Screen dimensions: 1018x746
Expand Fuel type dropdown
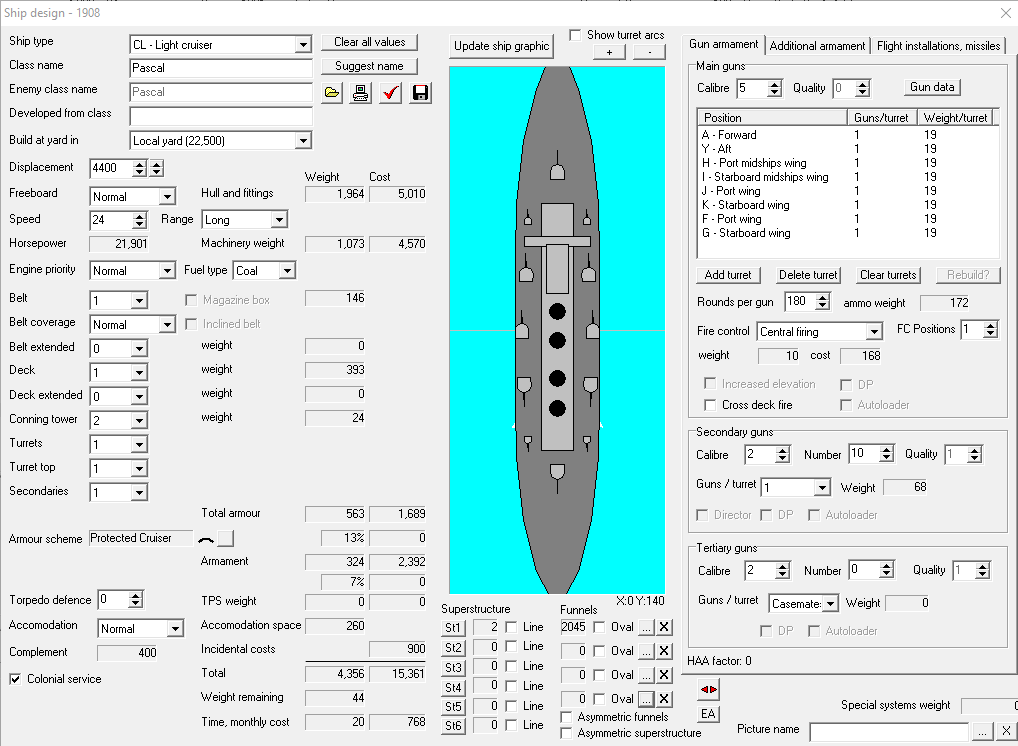pyautogui.click(x=288, y=271)
